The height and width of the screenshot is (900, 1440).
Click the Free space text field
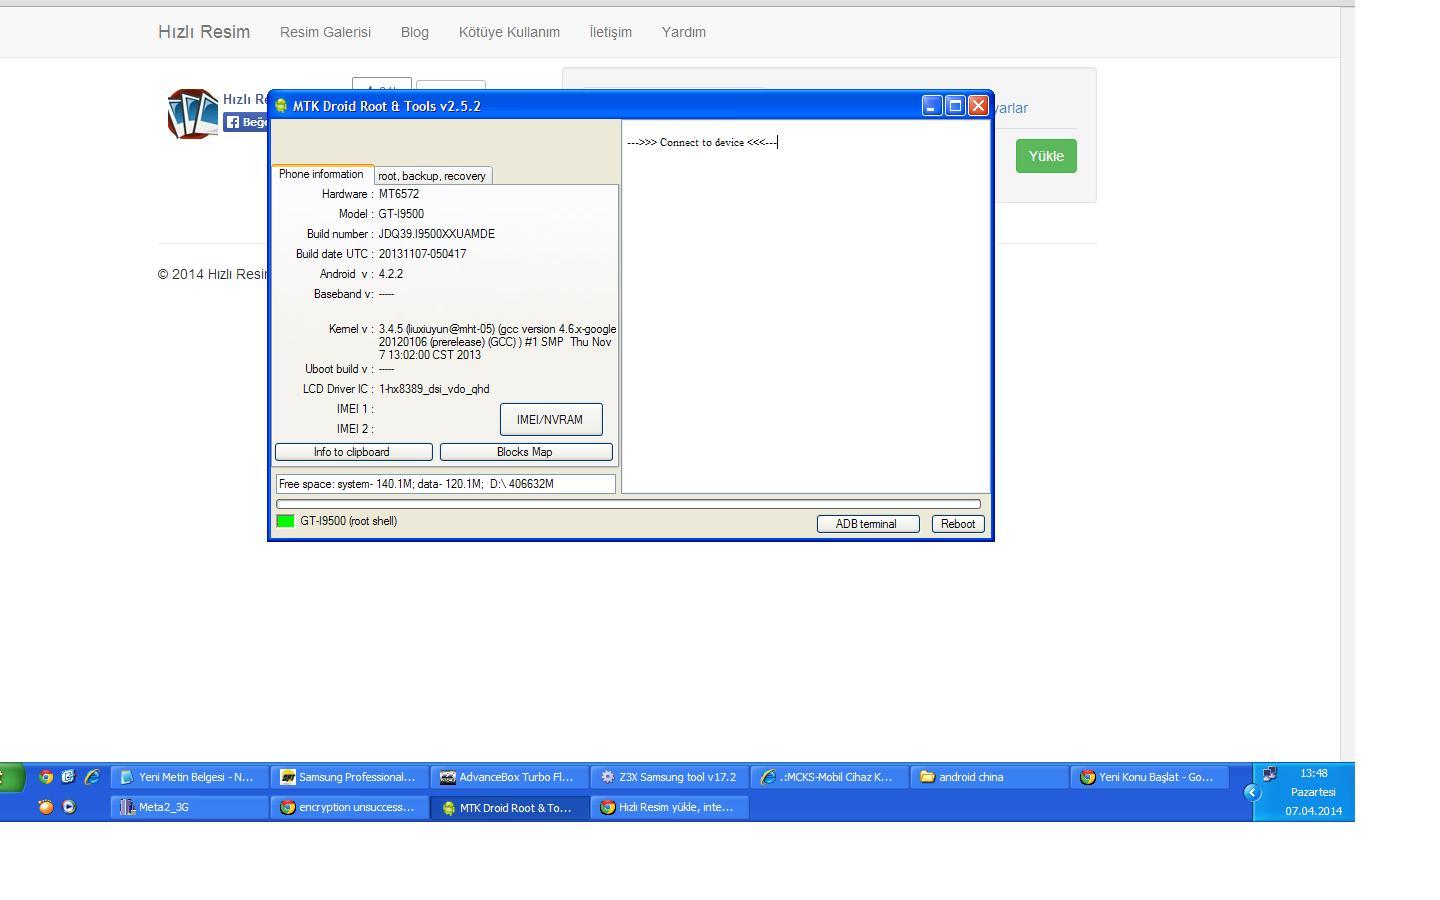(x=445, y=484)
